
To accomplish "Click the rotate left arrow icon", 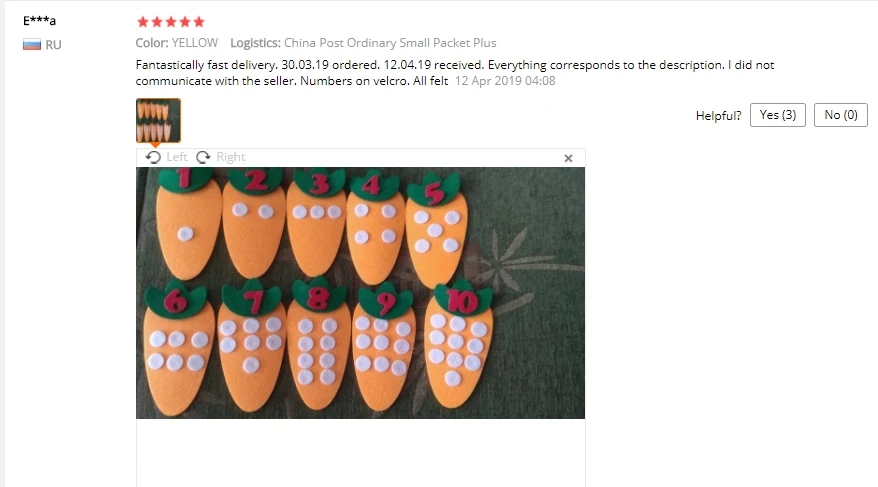I will point(153,157).
